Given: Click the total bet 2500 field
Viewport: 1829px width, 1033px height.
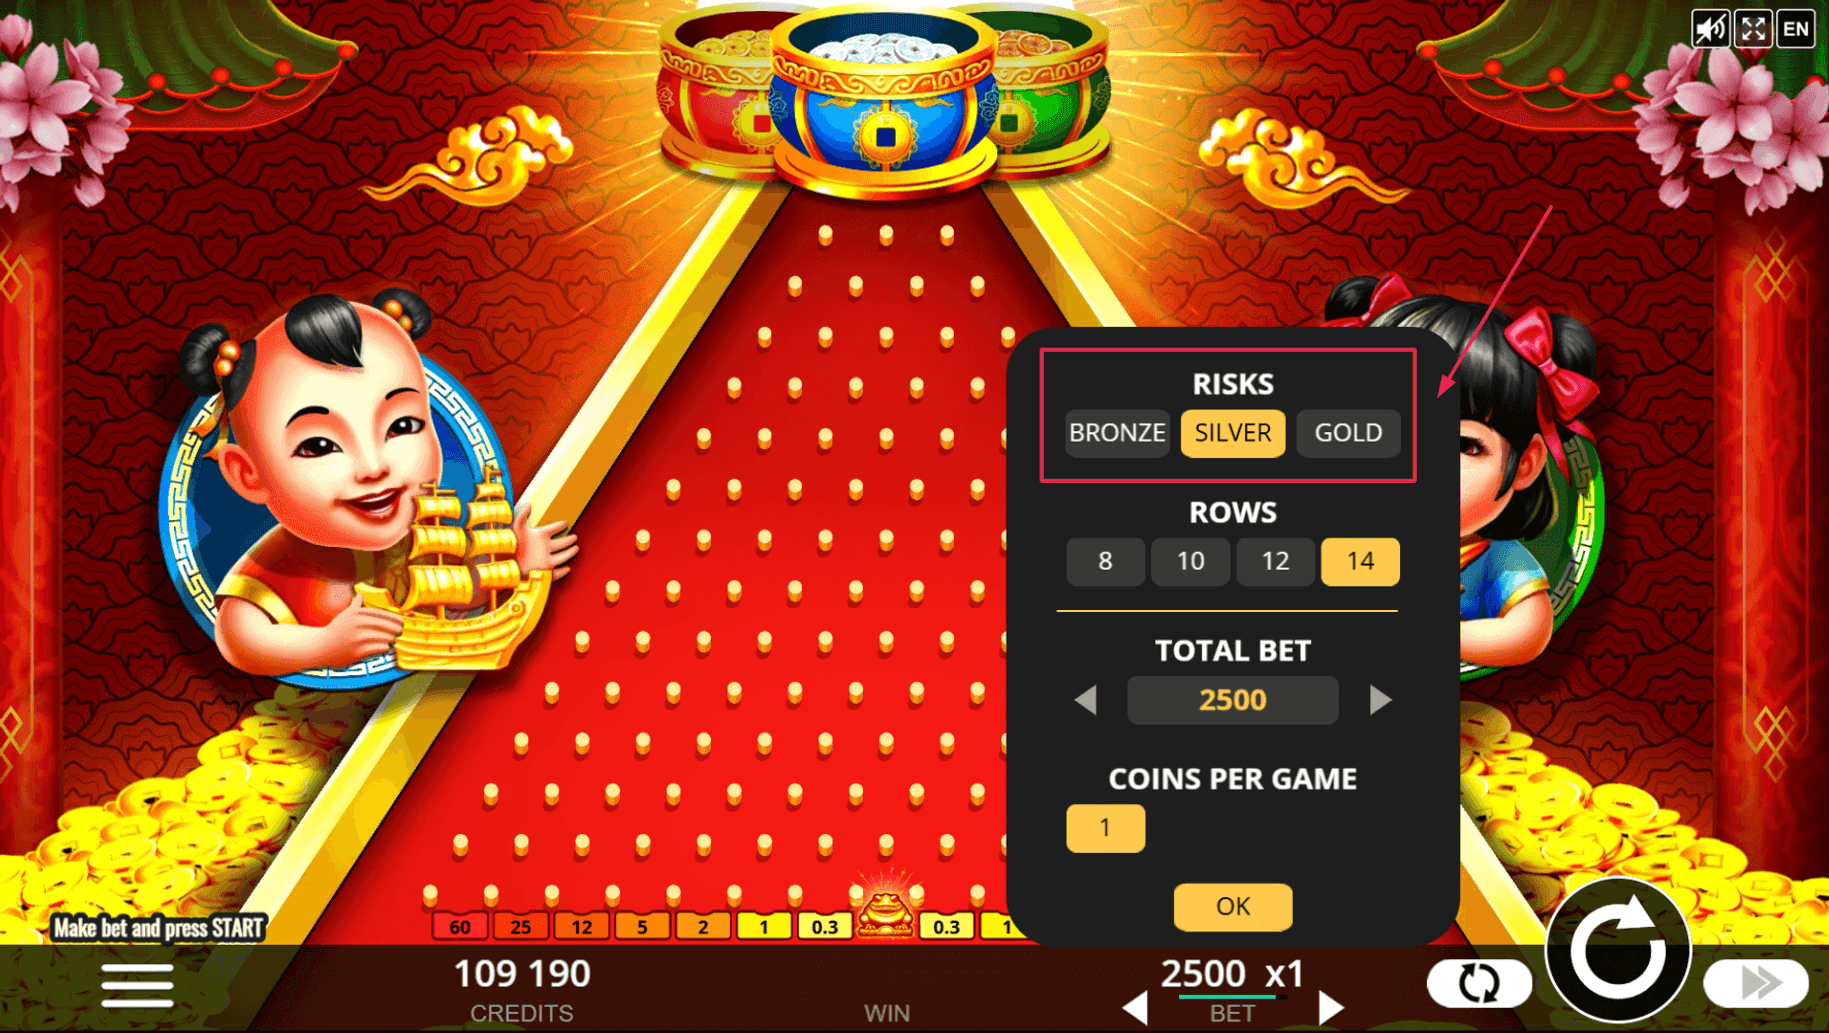Looking at the screenshot, I should (1233, 700).
